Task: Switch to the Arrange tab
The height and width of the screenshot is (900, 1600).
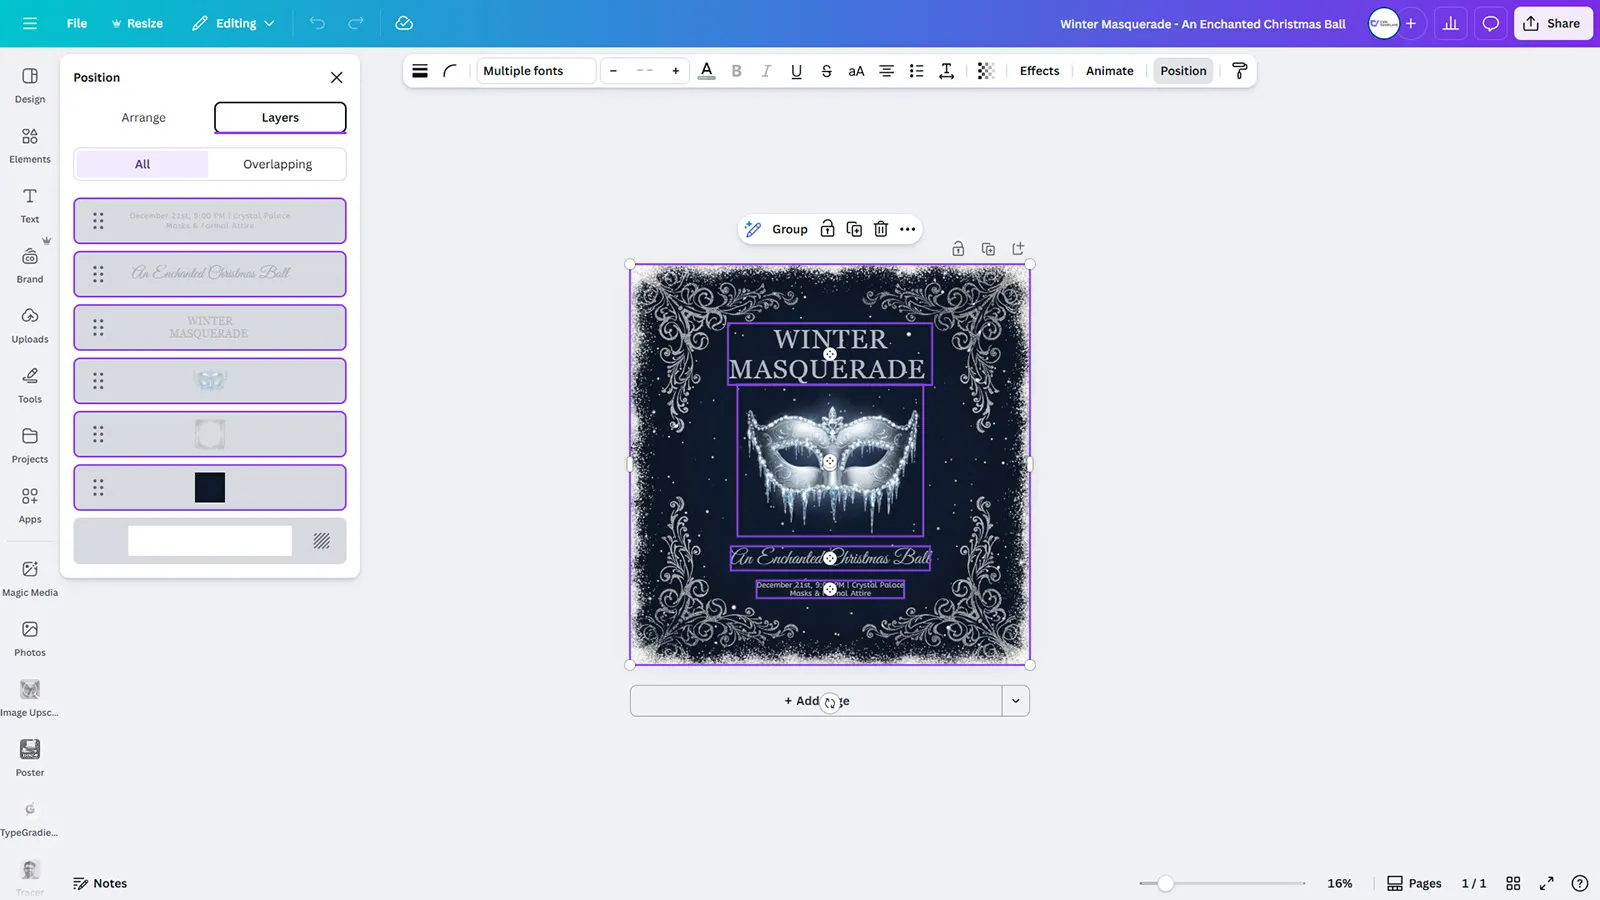Action: coord(143,118)
